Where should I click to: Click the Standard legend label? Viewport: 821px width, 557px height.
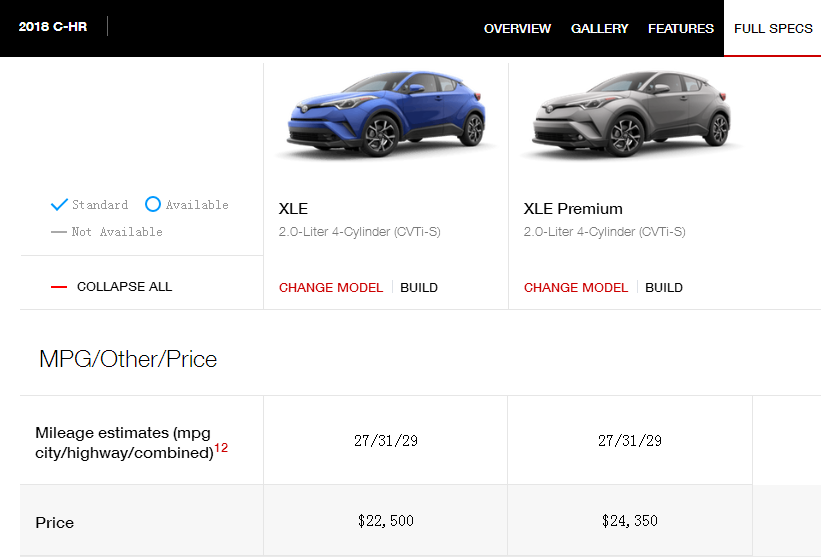click(100, 205)
